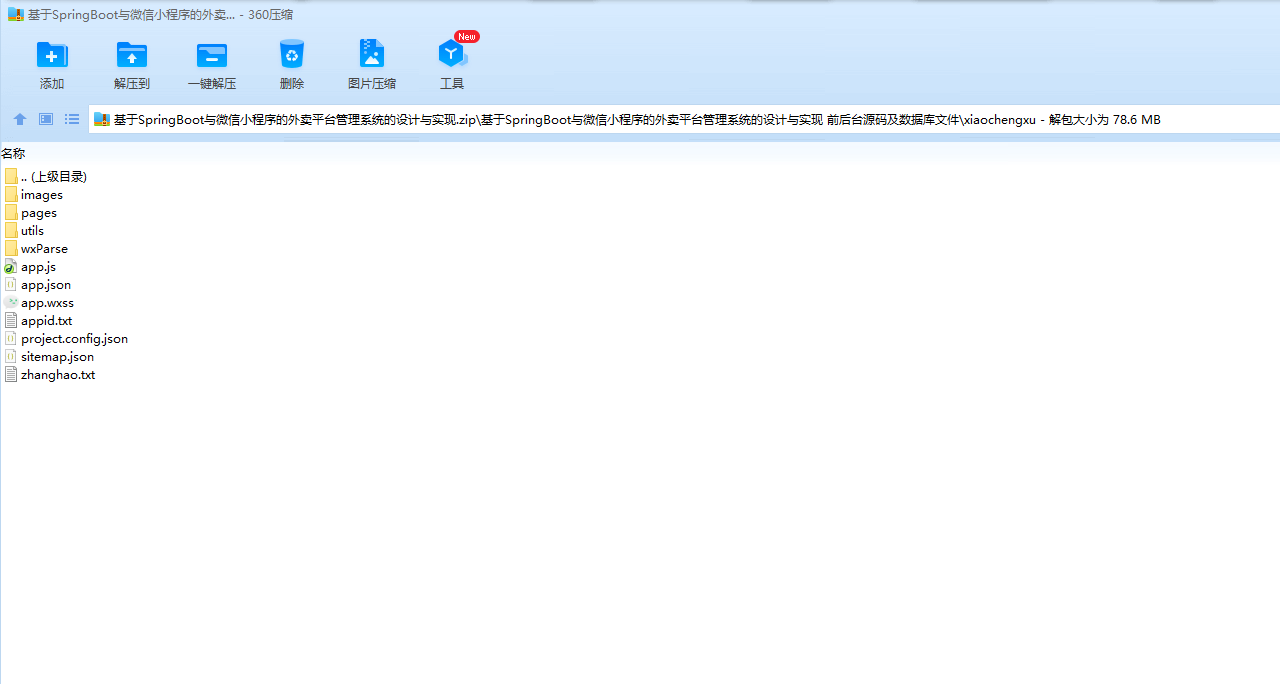Click the 一键解压 one-click extract icon
1280x684 pixels.
(x=212, y=55)
